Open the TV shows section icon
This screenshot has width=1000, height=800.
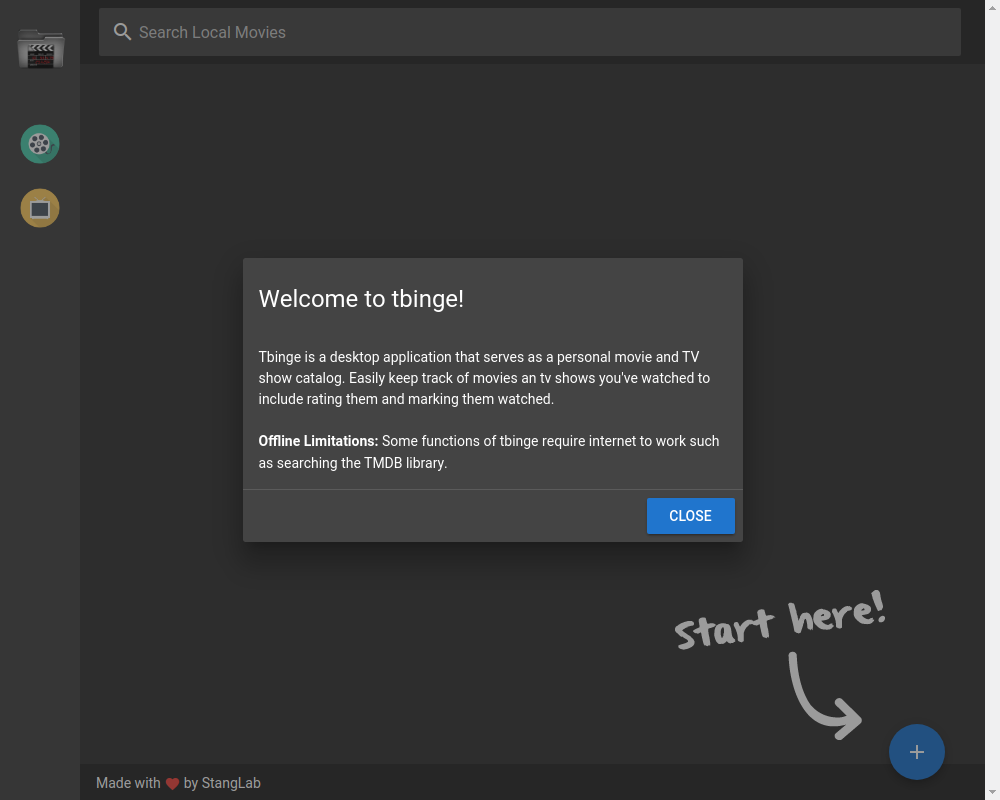pos(40,208)
